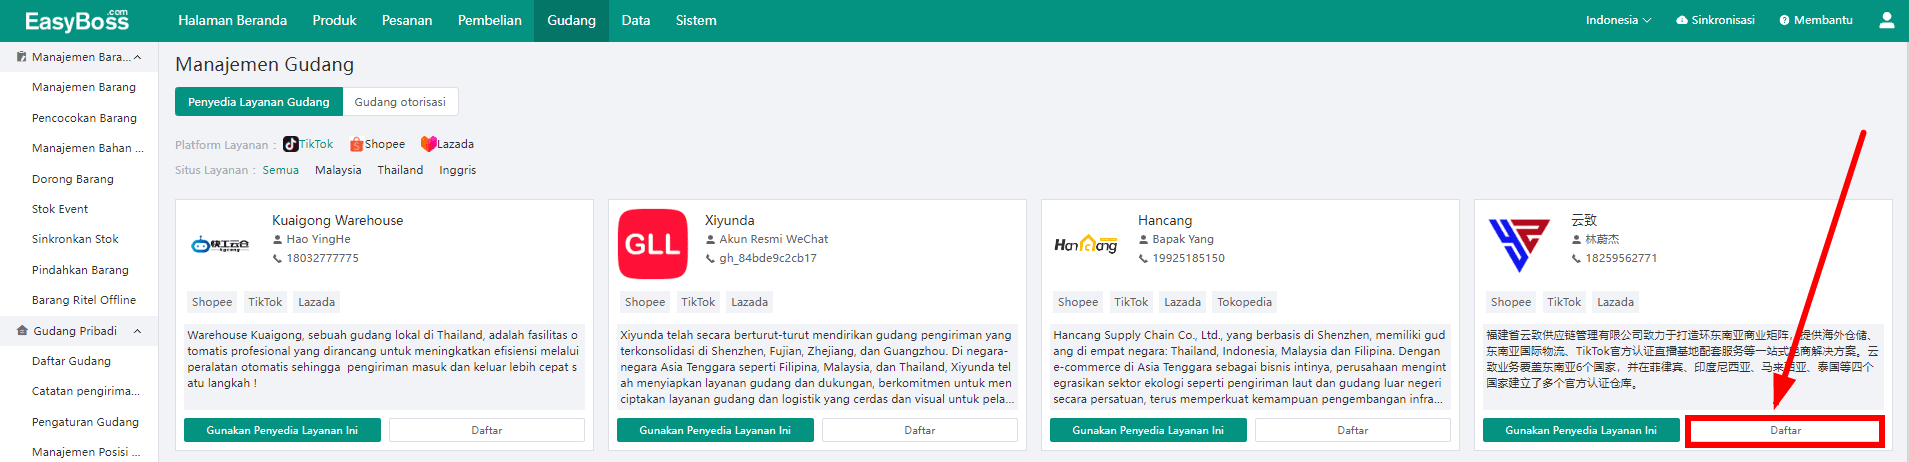
Task: Open Sinkronkan Stok in the sidebar
Action: [x=75, y=239]
